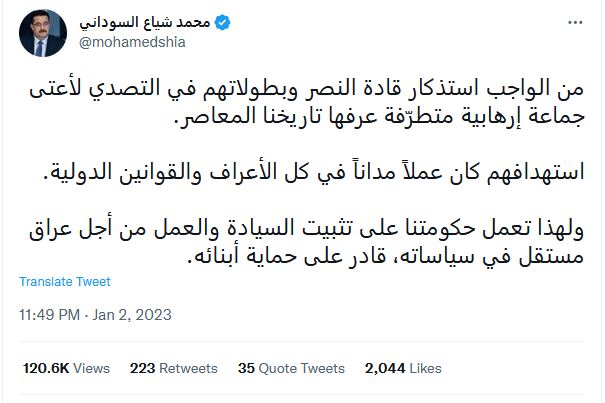
Task: Click the bold 35 quote count
Action: [x=246, y=368]
